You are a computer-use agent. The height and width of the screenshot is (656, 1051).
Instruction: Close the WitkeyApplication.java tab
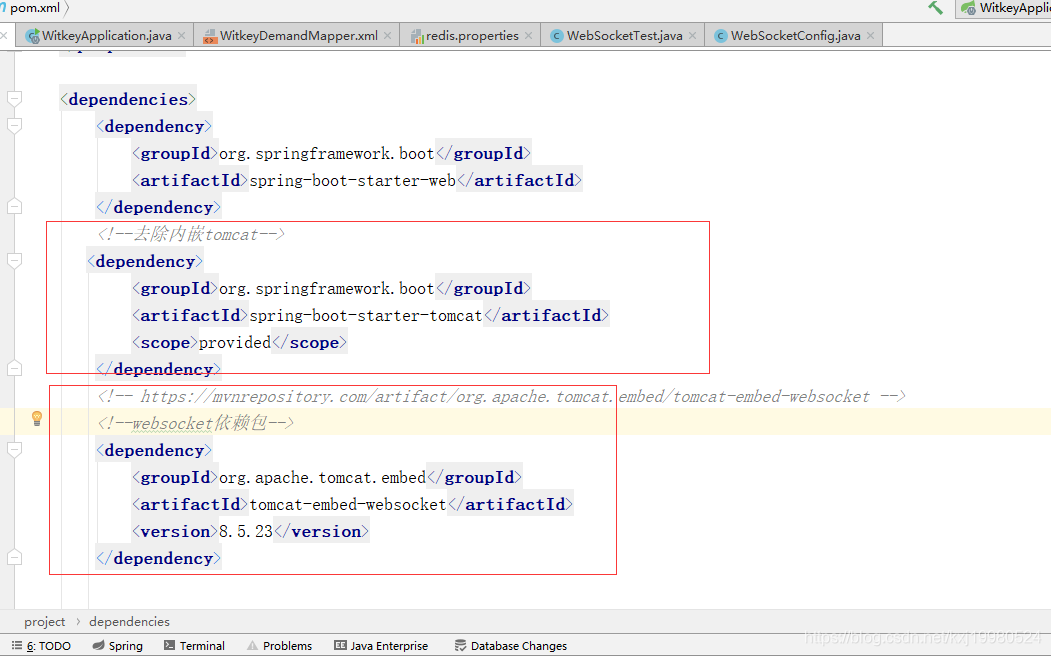click(181, 34)
